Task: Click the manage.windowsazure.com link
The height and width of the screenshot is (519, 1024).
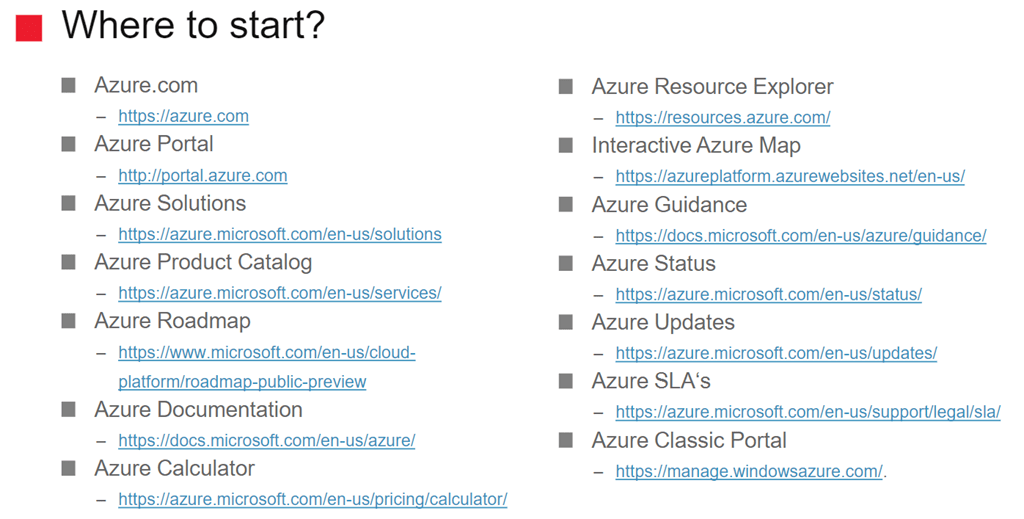Action: point(748,472)
